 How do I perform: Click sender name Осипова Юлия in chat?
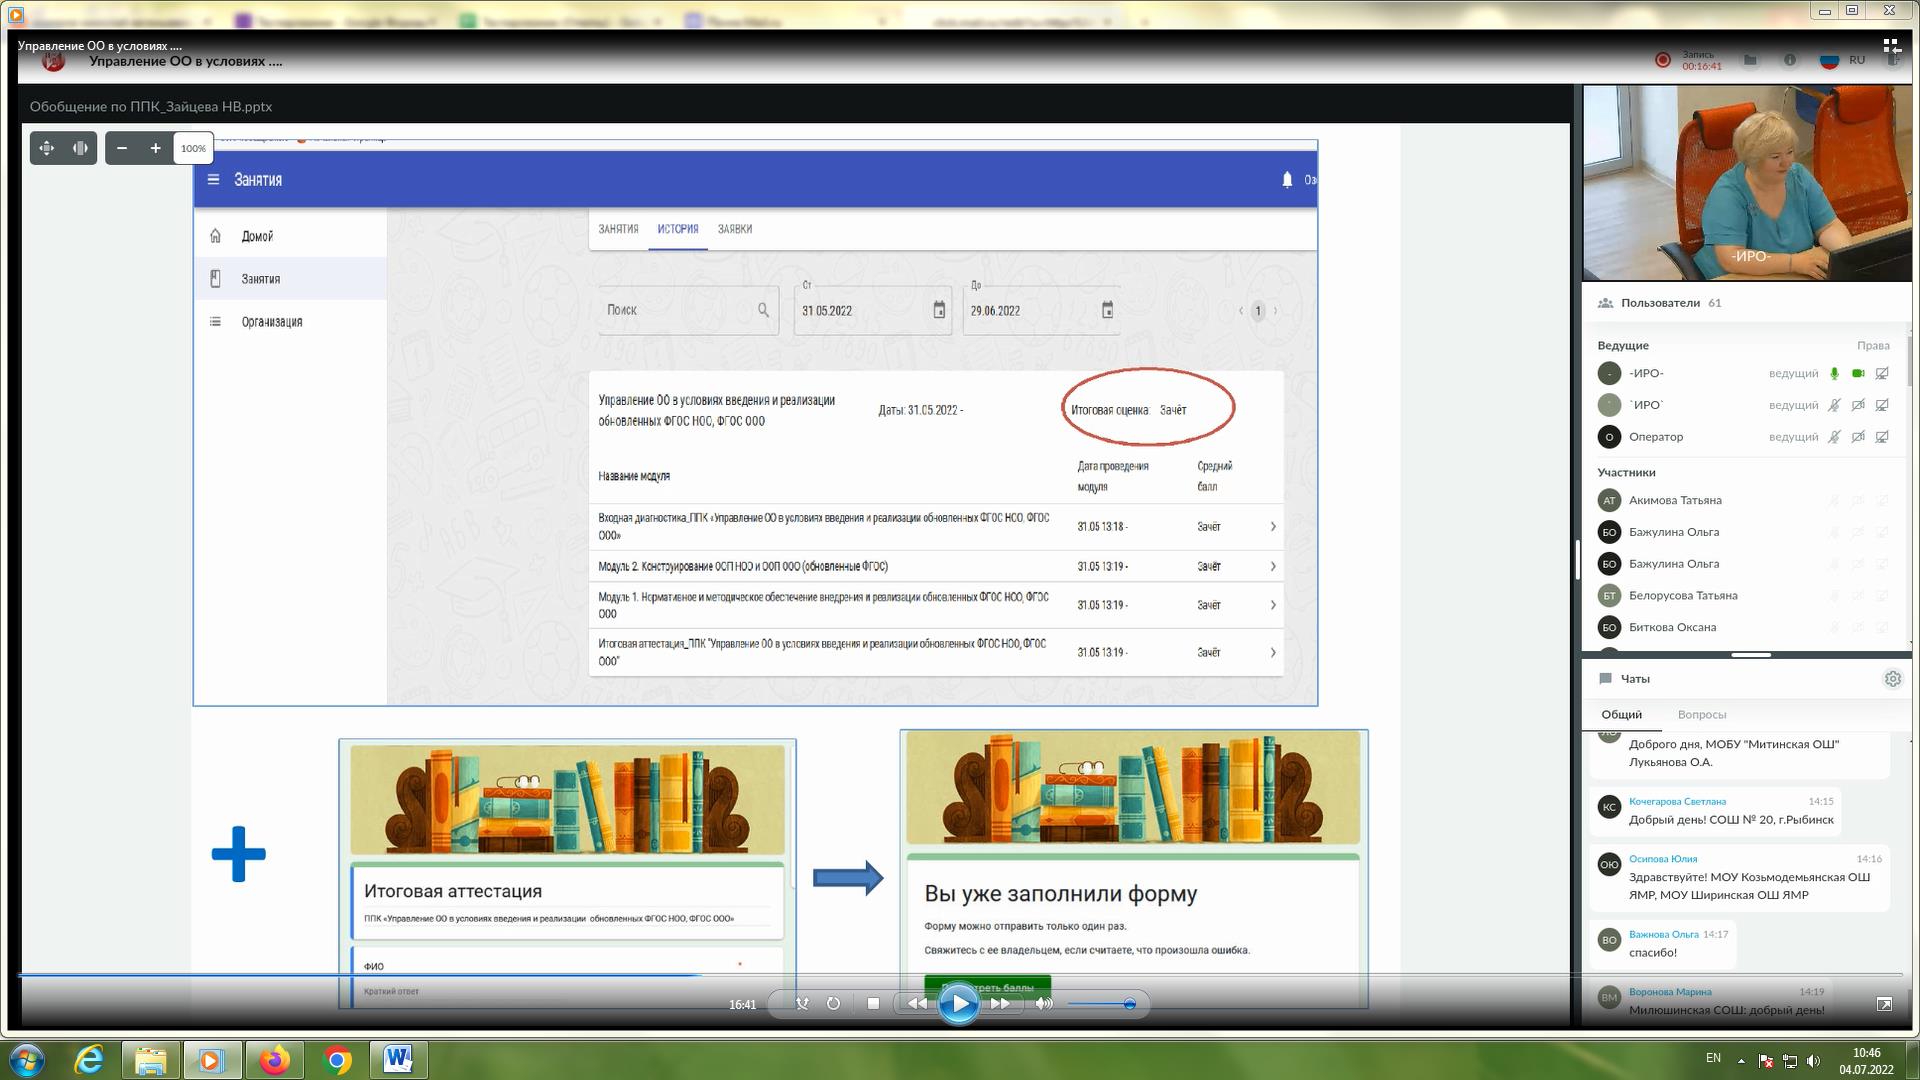pyautogui.click(x=1662, y=858)
